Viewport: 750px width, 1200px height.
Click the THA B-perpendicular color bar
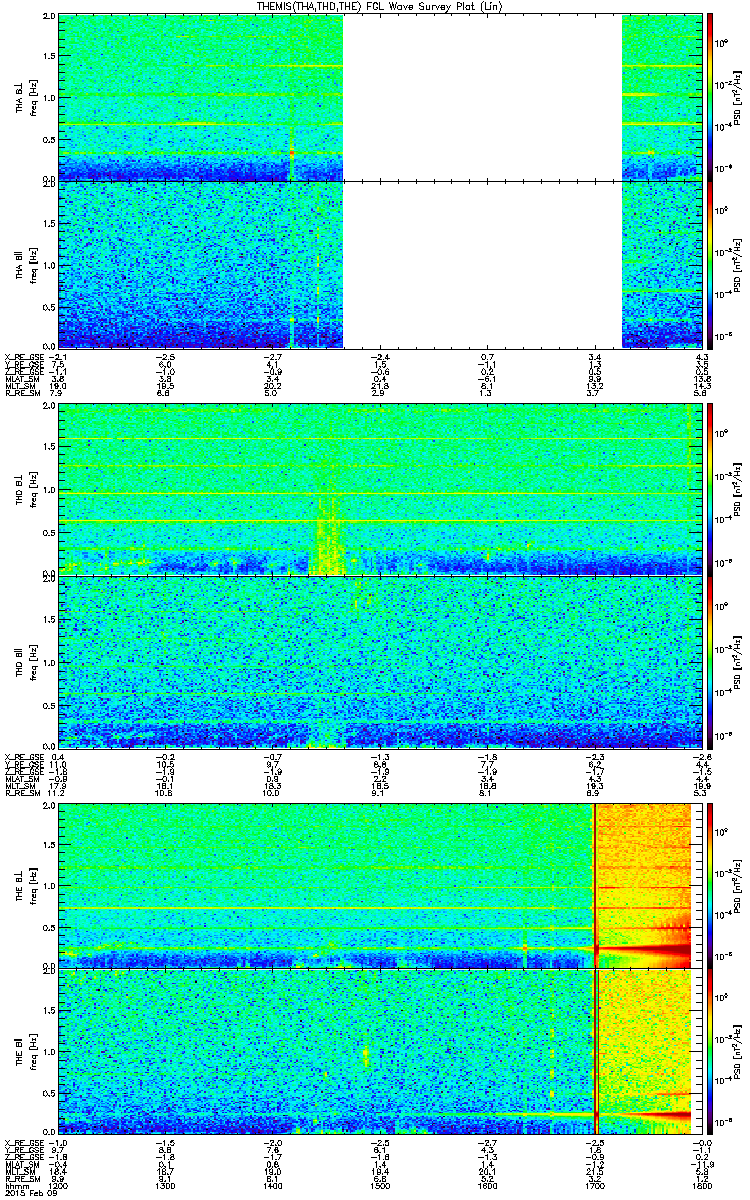pyautogui.click(x=710, y=97)
